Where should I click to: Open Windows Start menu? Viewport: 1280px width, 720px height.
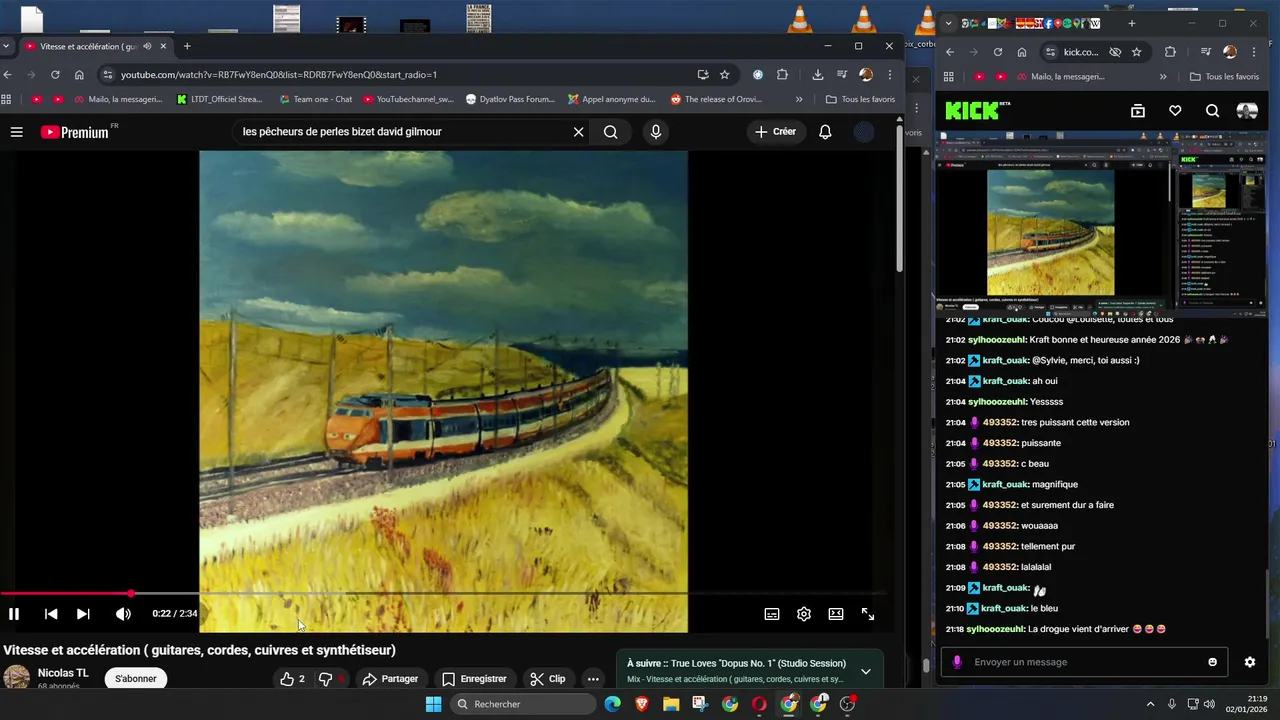pyautogui.click(x=433, y=704)
